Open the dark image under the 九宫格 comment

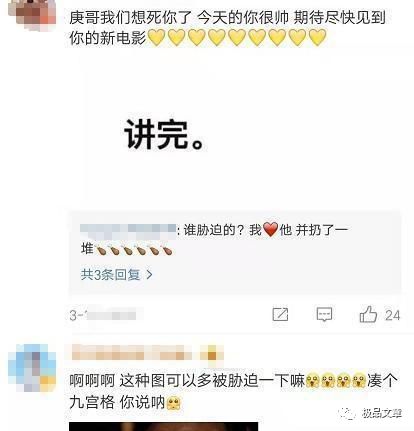click(164, 426)
